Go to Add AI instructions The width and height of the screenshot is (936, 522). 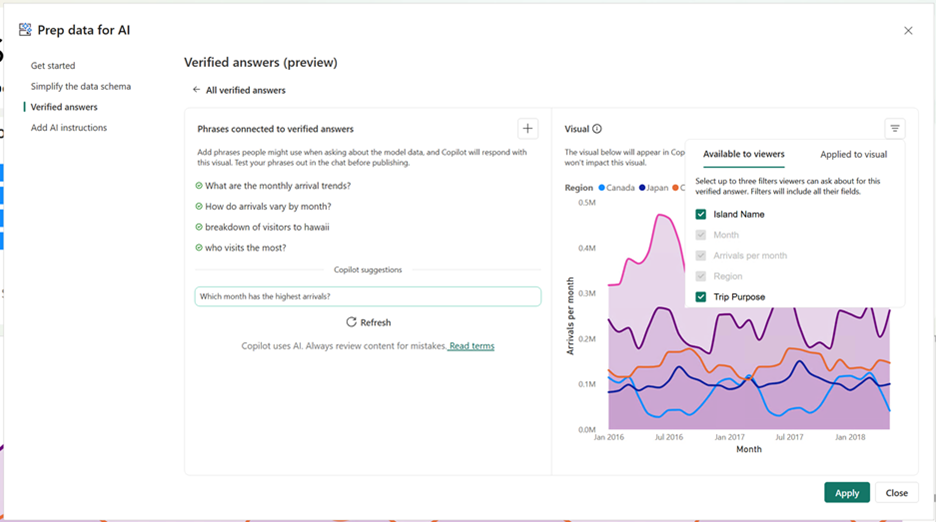68,128
